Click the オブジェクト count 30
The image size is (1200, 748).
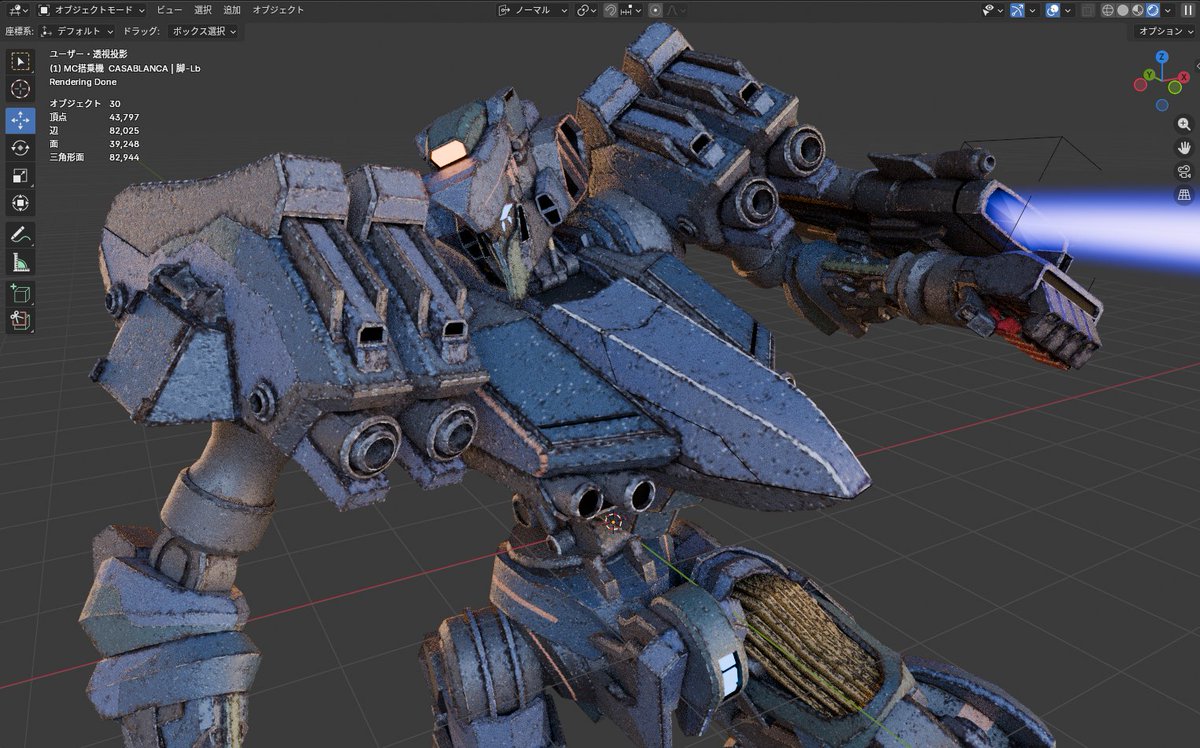[x=115, y=104]
